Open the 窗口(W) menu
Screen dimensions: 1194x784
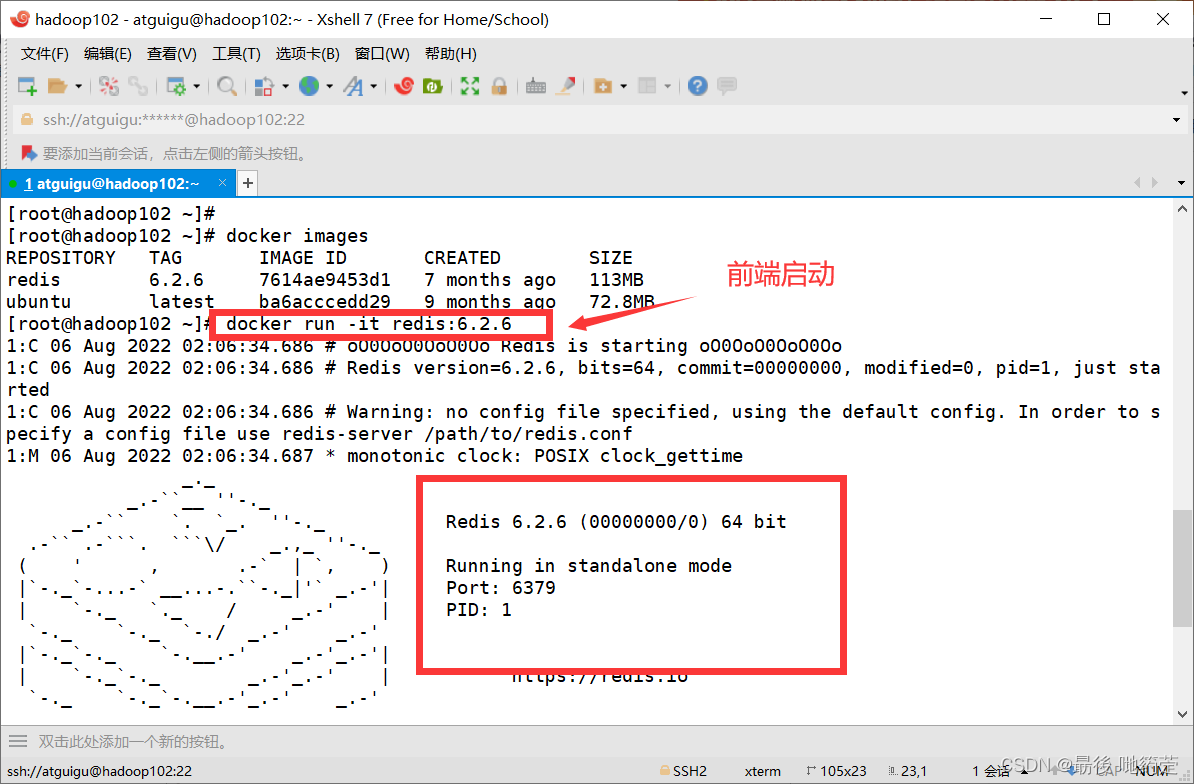click(x=382, y=54)
